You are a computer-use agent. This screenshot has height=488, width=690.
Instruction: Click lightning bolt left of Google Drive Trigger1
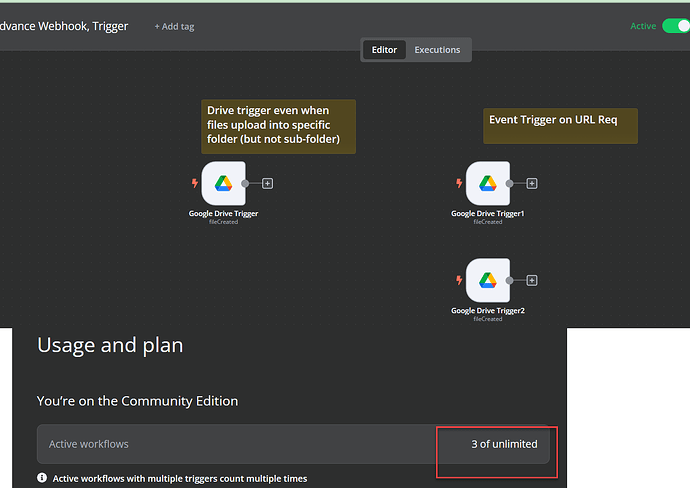459,184
